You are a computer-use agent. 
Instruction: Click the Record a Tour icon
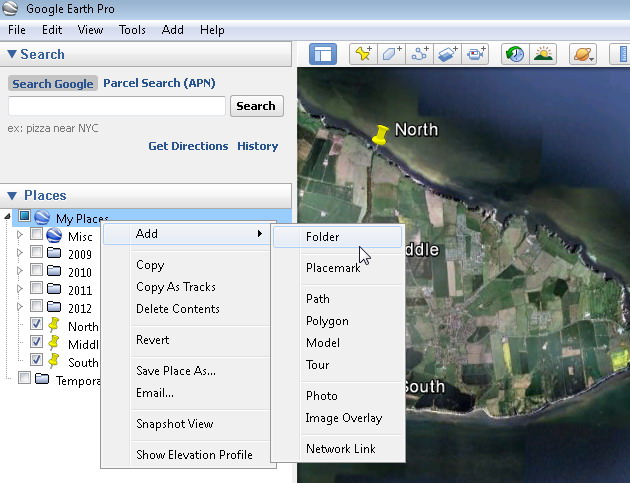point(475,54)
